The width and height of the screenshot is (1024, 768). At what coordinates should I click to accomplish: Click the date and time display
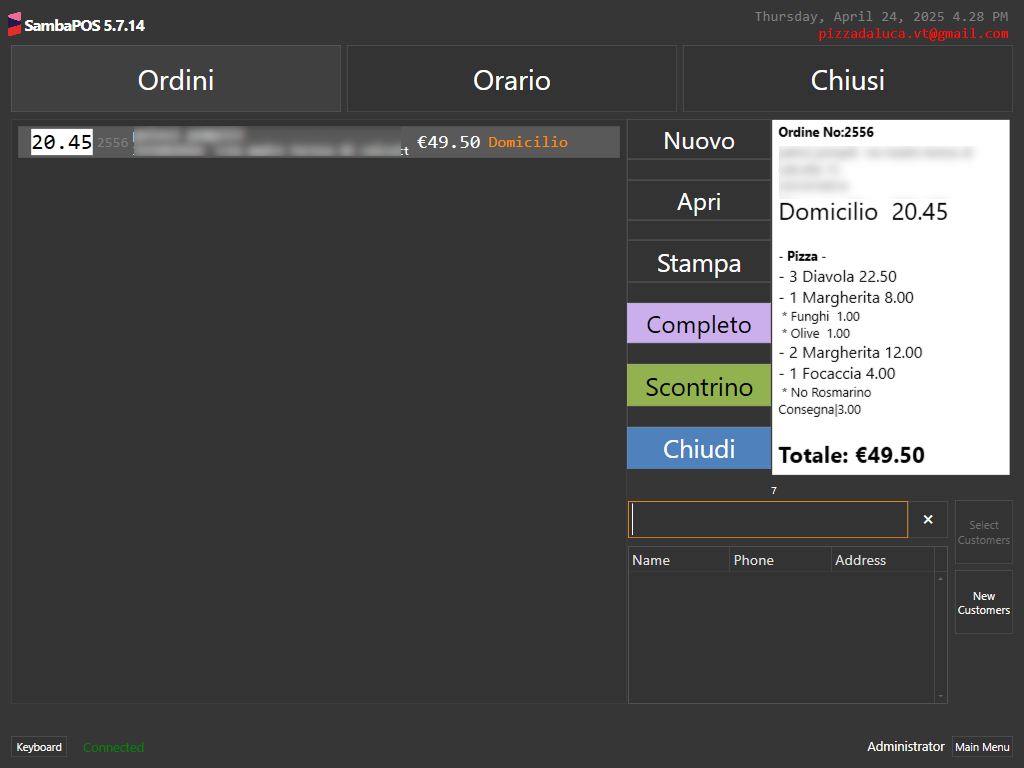(882, 16)
